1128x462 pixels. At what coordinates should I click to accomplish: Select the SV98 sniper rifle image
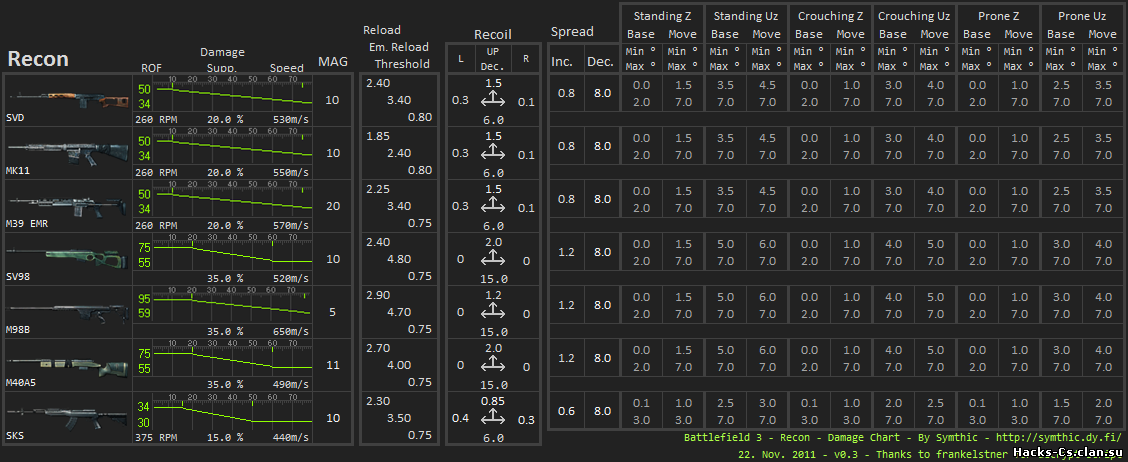point(68,257)
